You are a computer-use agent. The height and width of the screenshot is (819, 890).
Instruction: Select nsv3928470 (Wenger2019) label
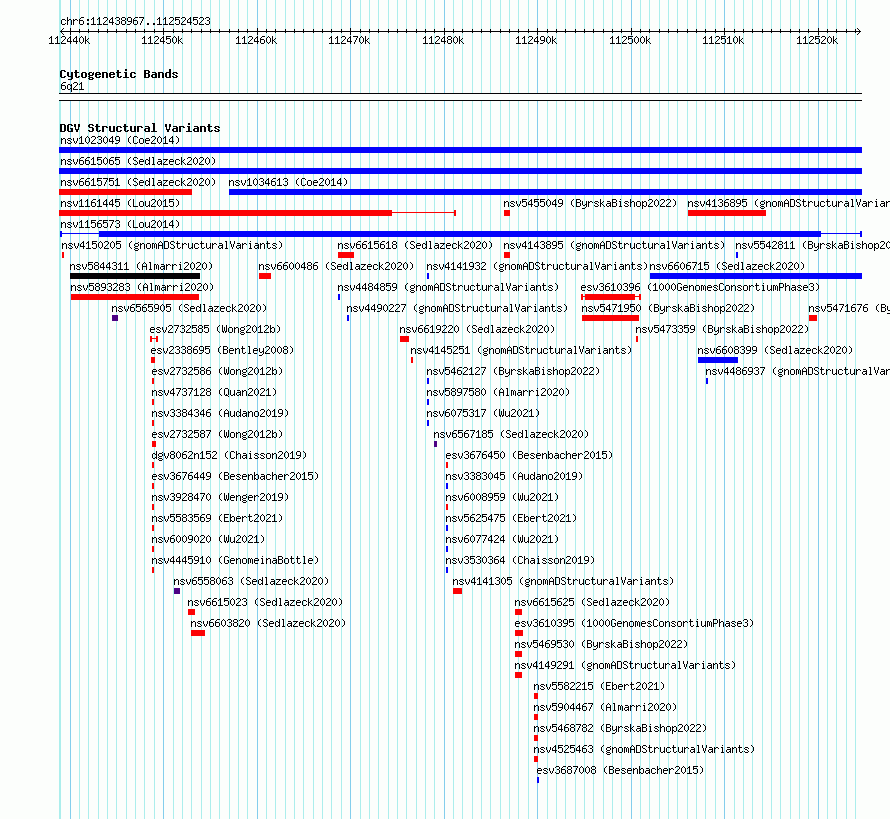[x=220, y=497]
